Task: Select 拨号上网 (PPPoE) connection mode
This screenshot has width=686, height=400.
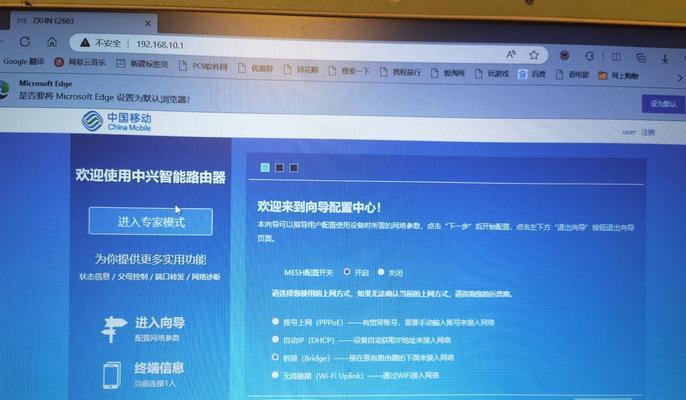Action: (x=275, y=322)
